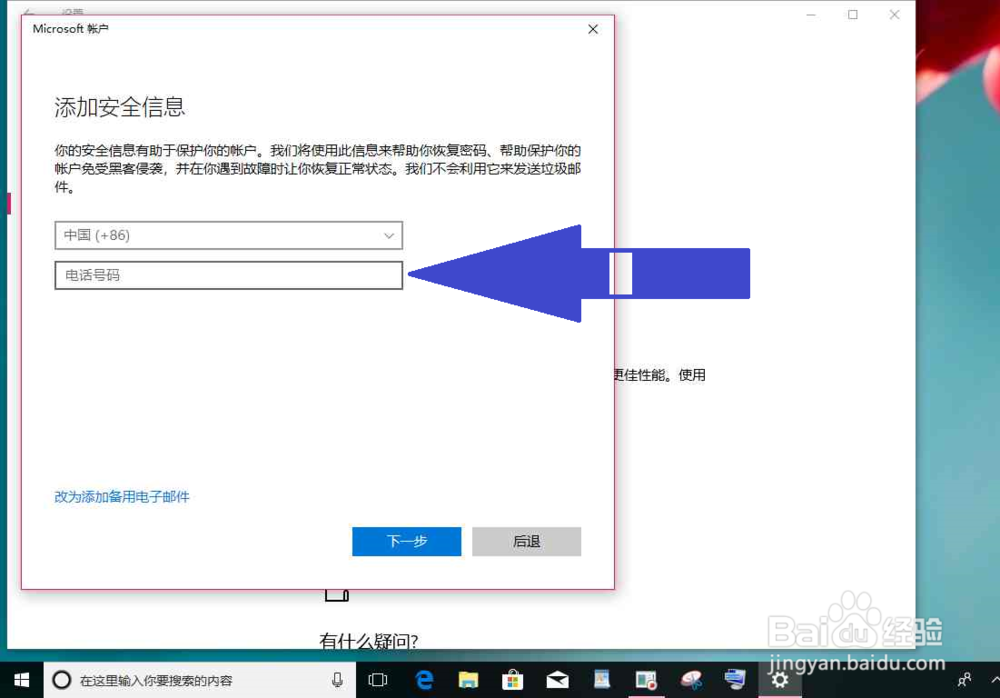Open the computer monitor app icon on taskbar
The width and height of the screenshot is (1000, 698).
(735, 679)
